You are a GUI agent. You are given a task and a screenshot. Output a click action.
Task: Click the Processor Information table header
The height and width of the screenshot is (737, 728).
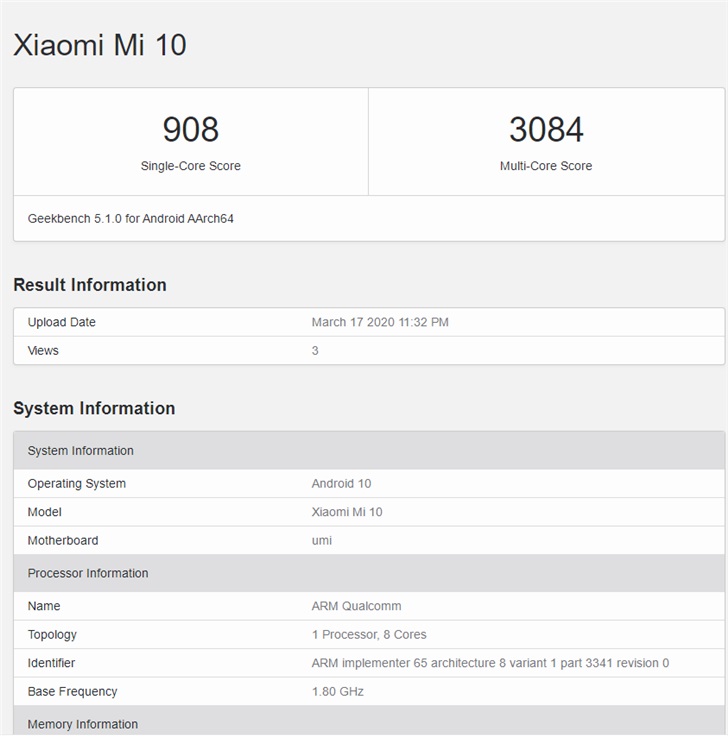pyautogui.click(x=88, y=573)
